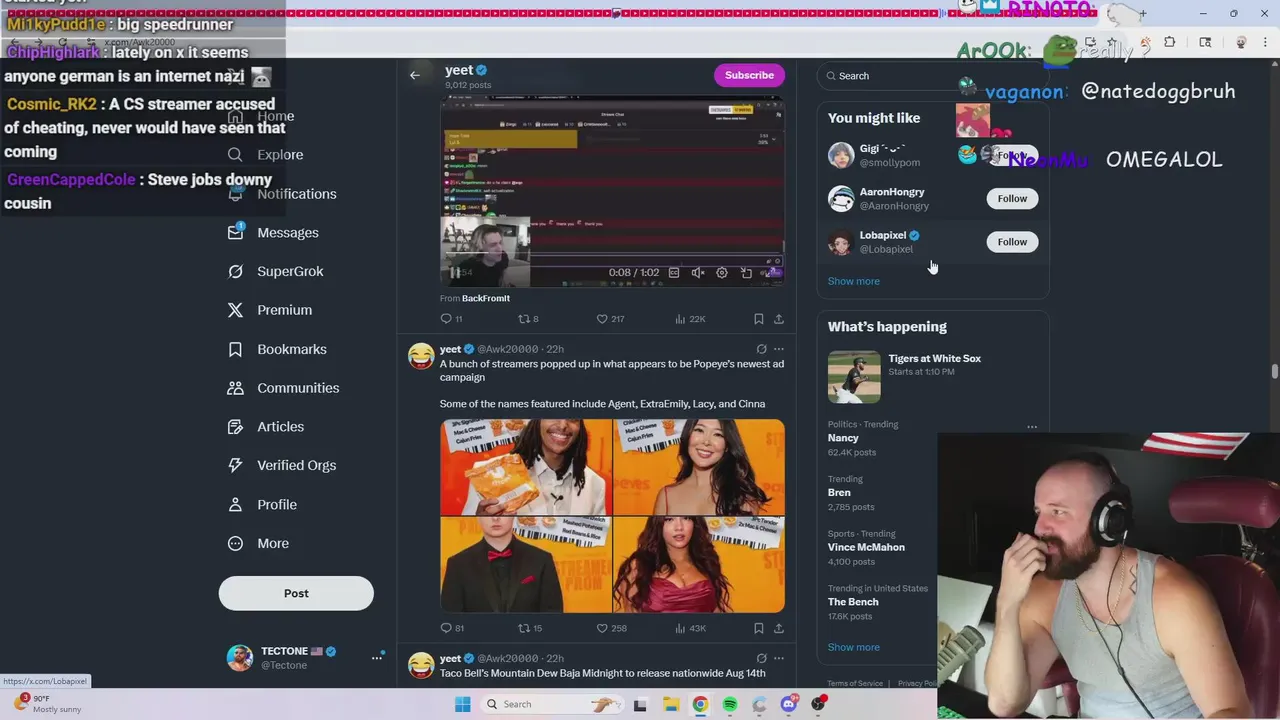1280x720 pixels.
Task: Open the Windows Start menu
Action: (x=462, y=704)
